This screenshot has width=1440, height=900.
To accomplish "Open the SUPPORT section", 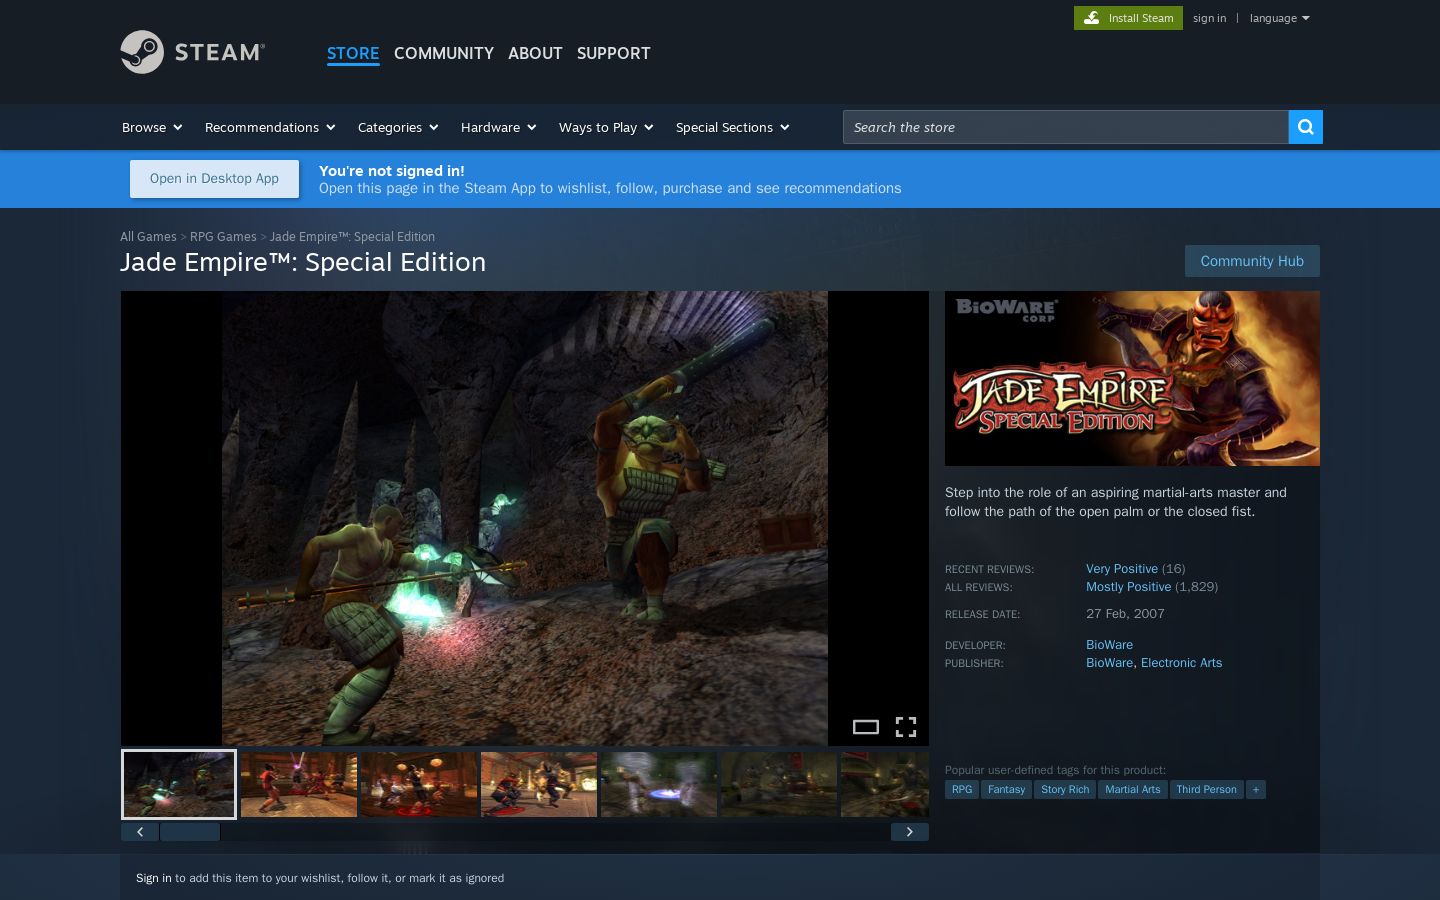I will click(614, 53).
